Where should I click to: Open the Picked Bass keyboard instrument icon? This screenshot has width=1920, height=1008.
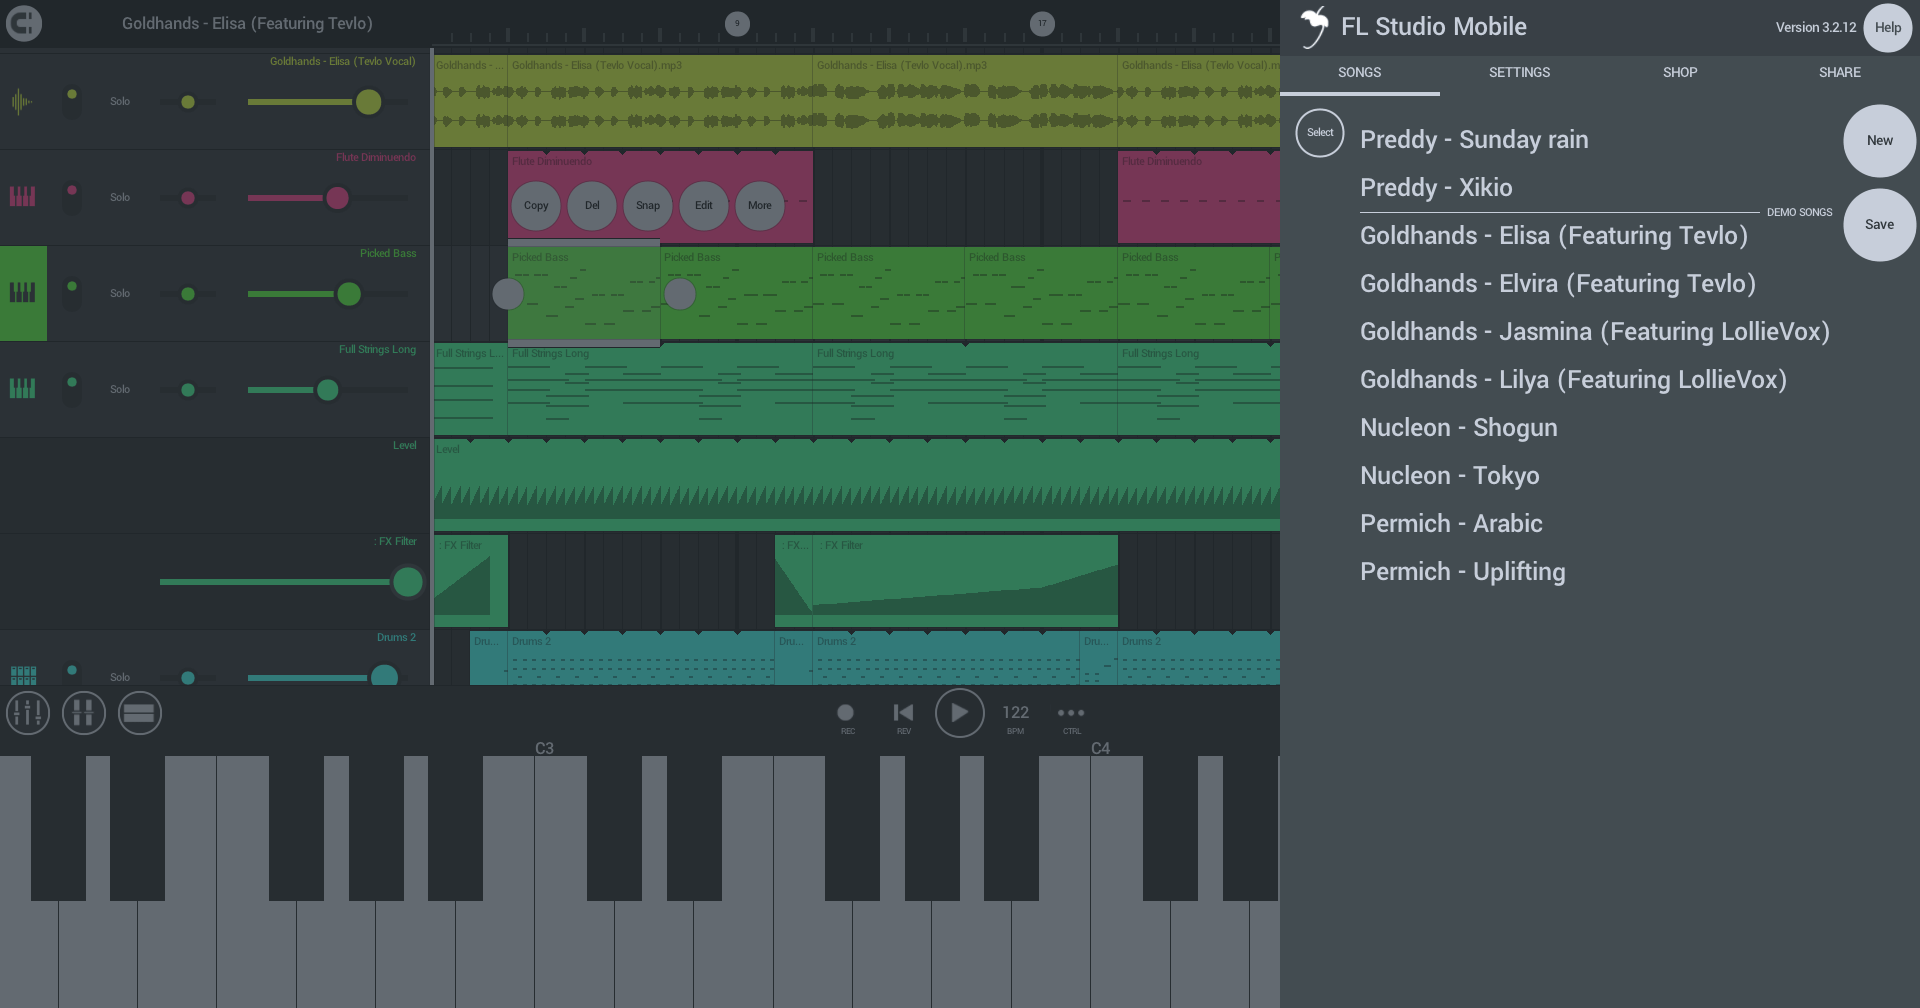[23, 293]
